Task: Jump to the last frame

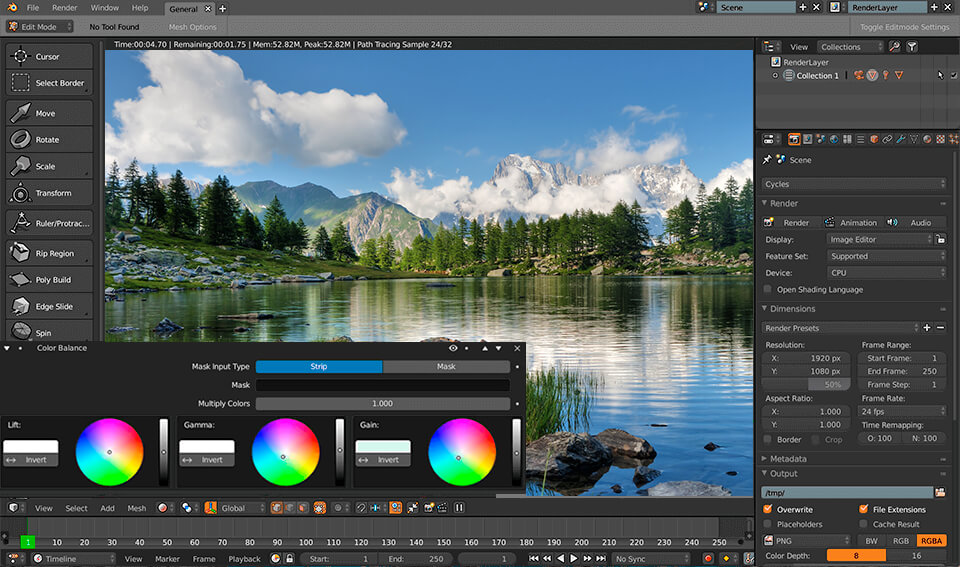Action: (601, 558)
